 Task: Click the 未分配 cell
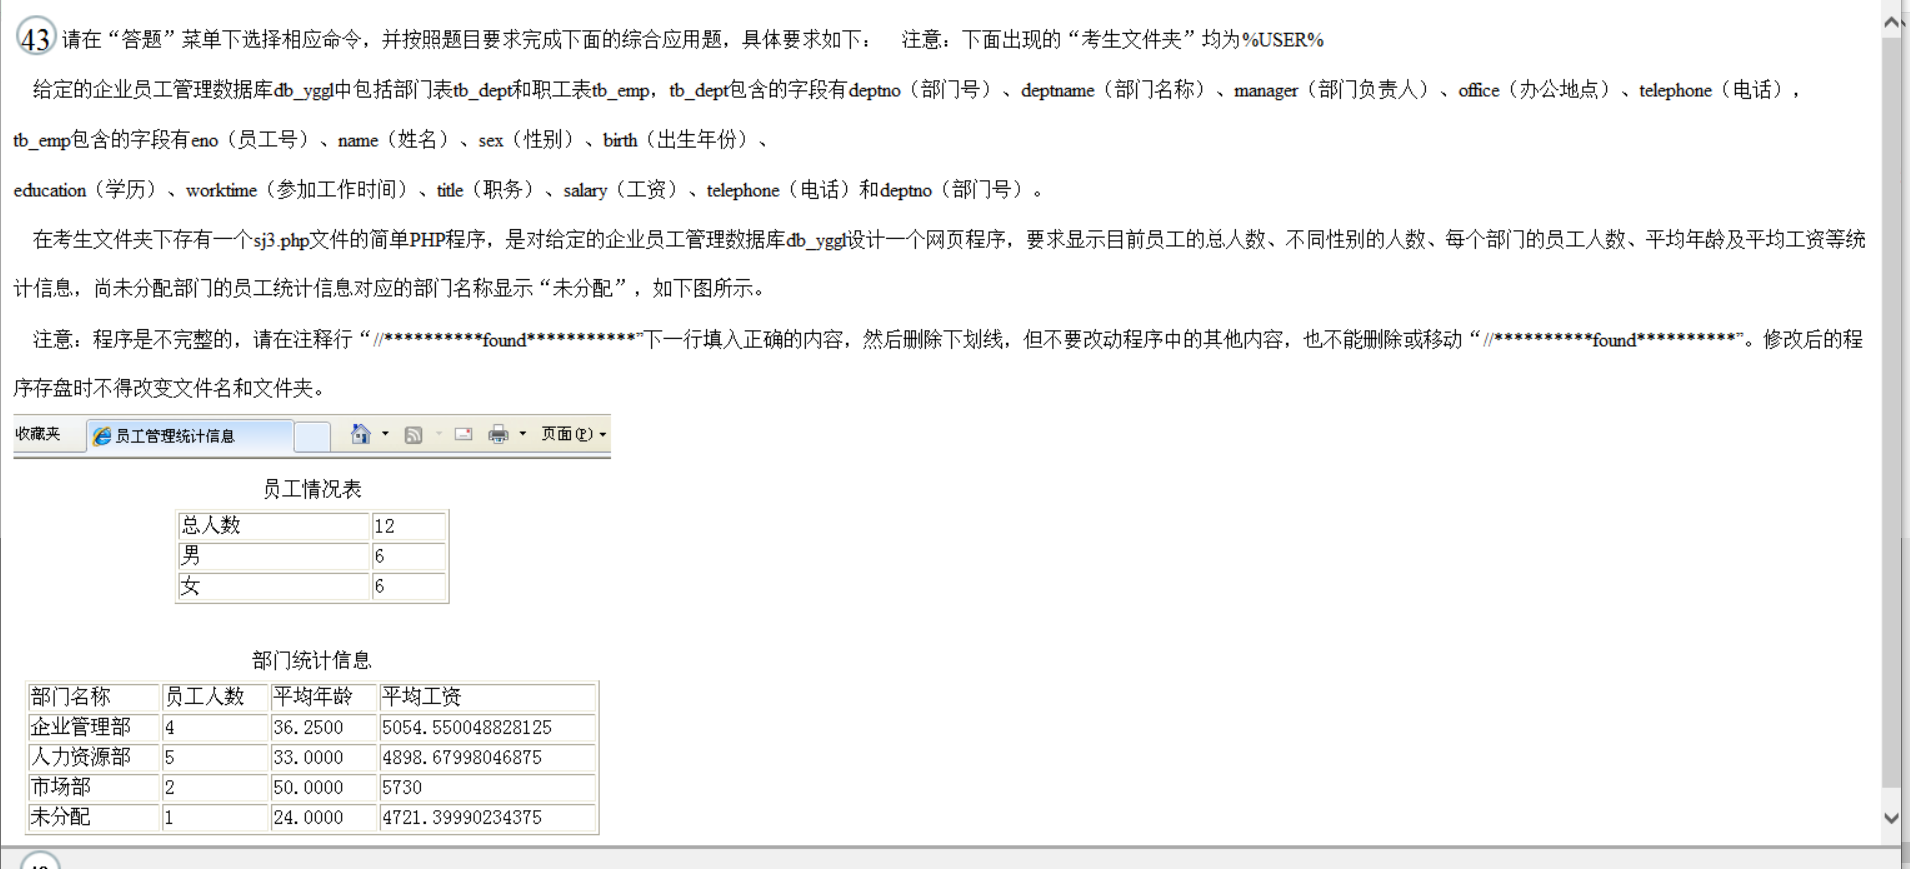(94, 817)
